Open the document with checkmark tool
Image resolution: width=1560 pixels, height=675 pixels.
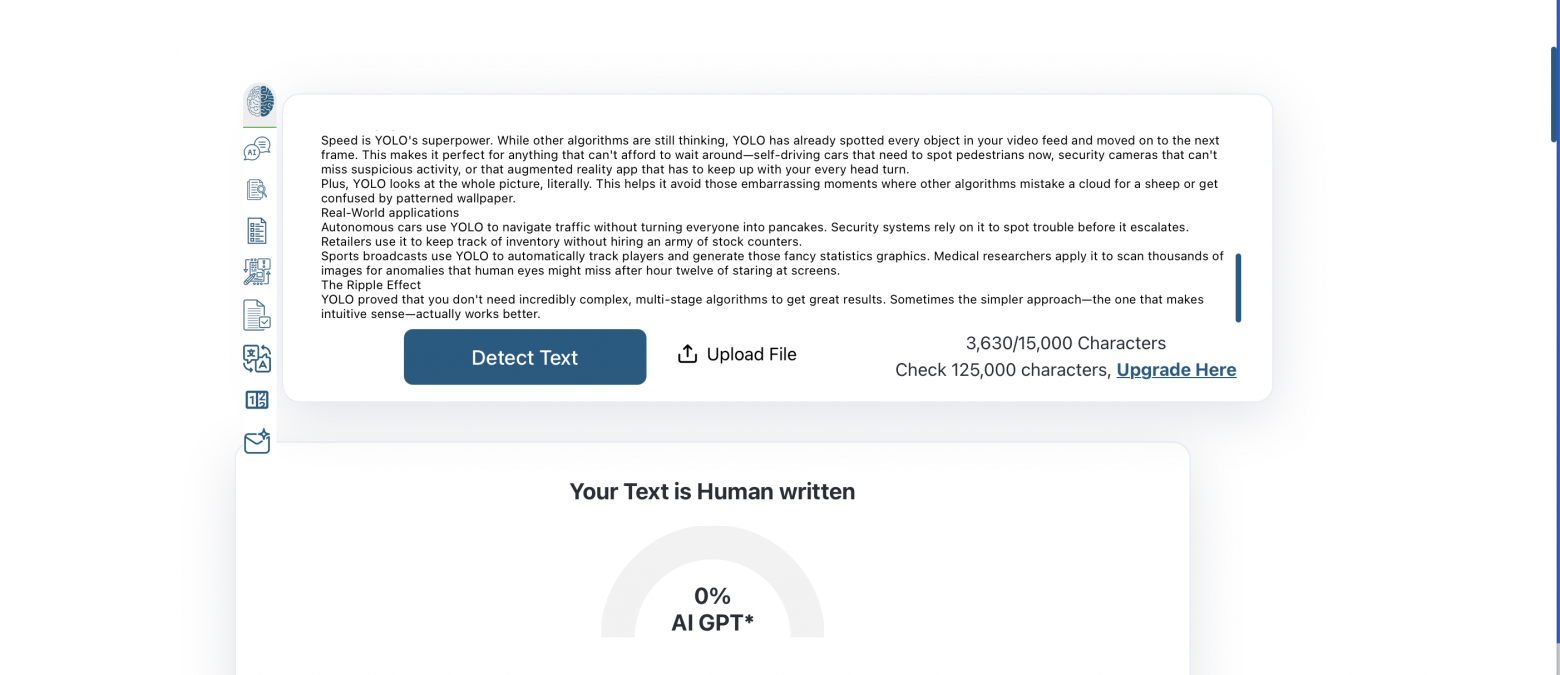pos(257,315)
